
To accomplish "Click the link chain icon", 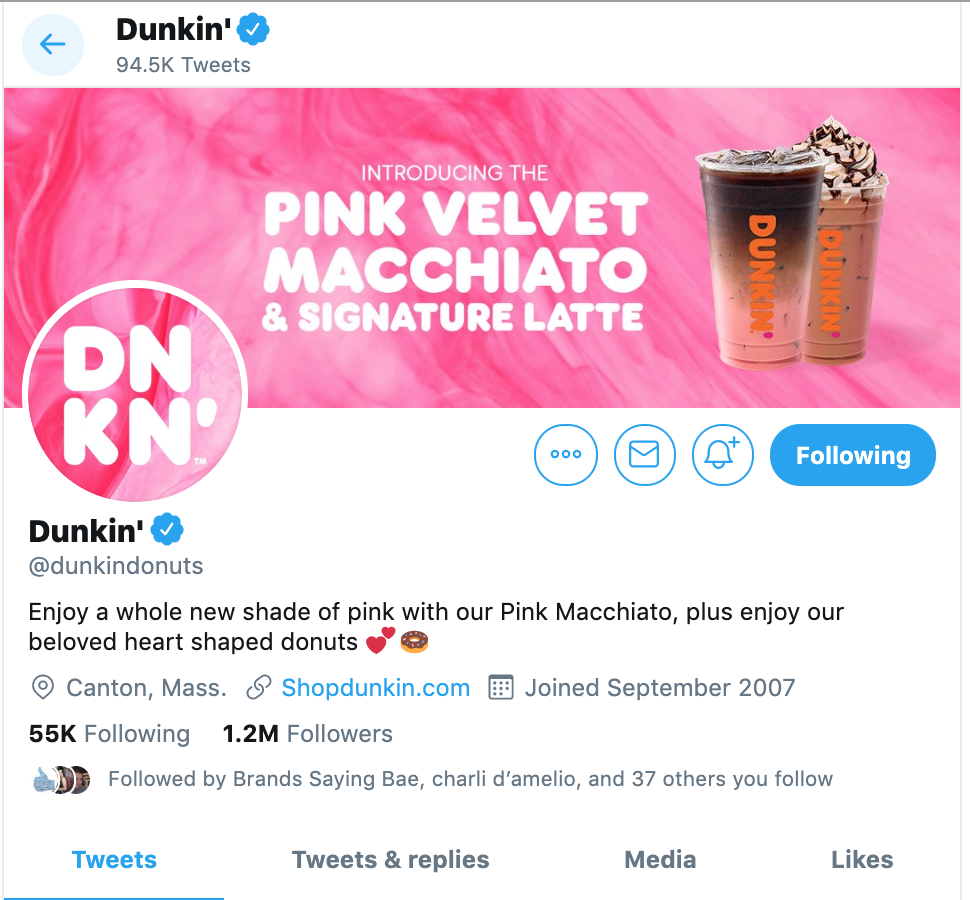I will [259, 688].
